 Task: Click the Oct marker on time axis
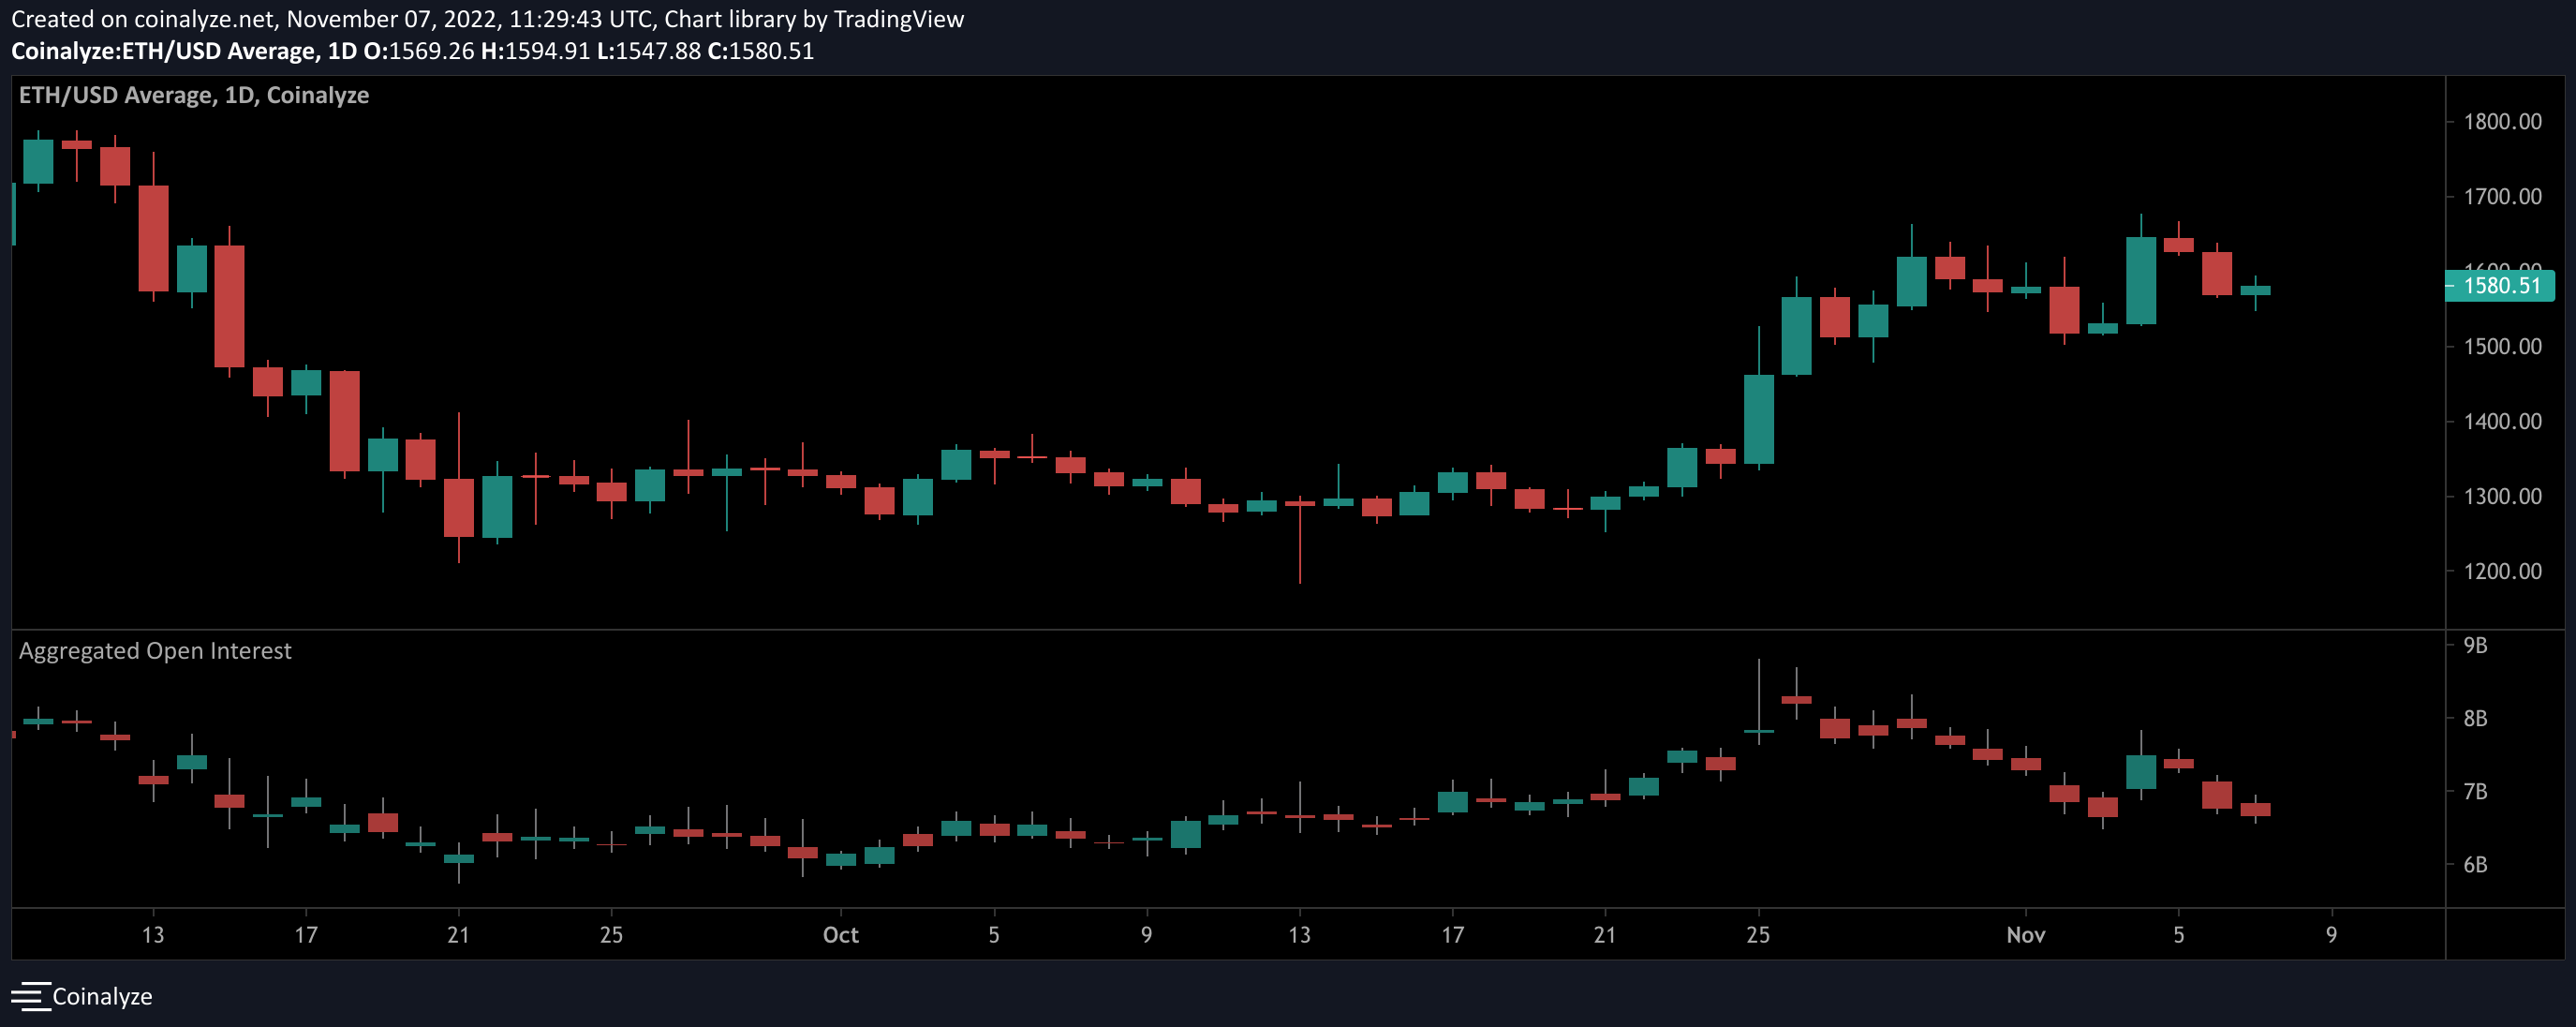(x=840, y=935)
